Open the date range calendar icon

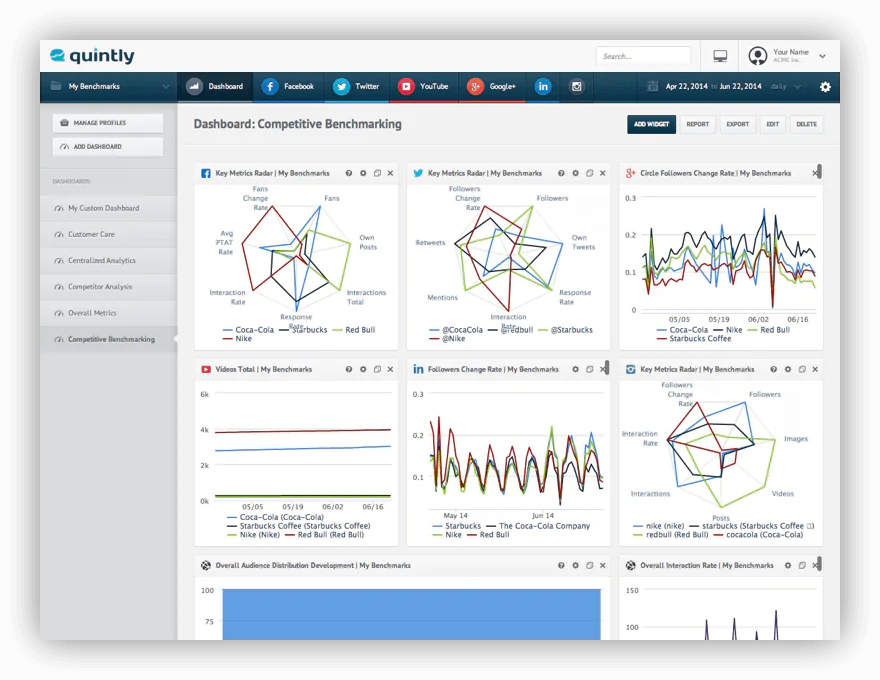tap(652, 86)
